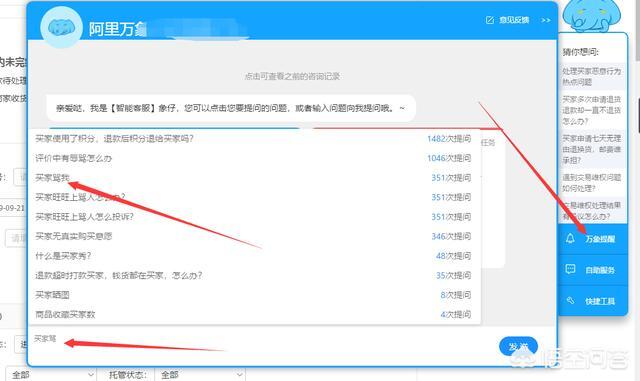Viewport: 640px width, 381px height.
Task: Open 买家多次申请退货退款却一直不退货 question
Action: point(592,110)
